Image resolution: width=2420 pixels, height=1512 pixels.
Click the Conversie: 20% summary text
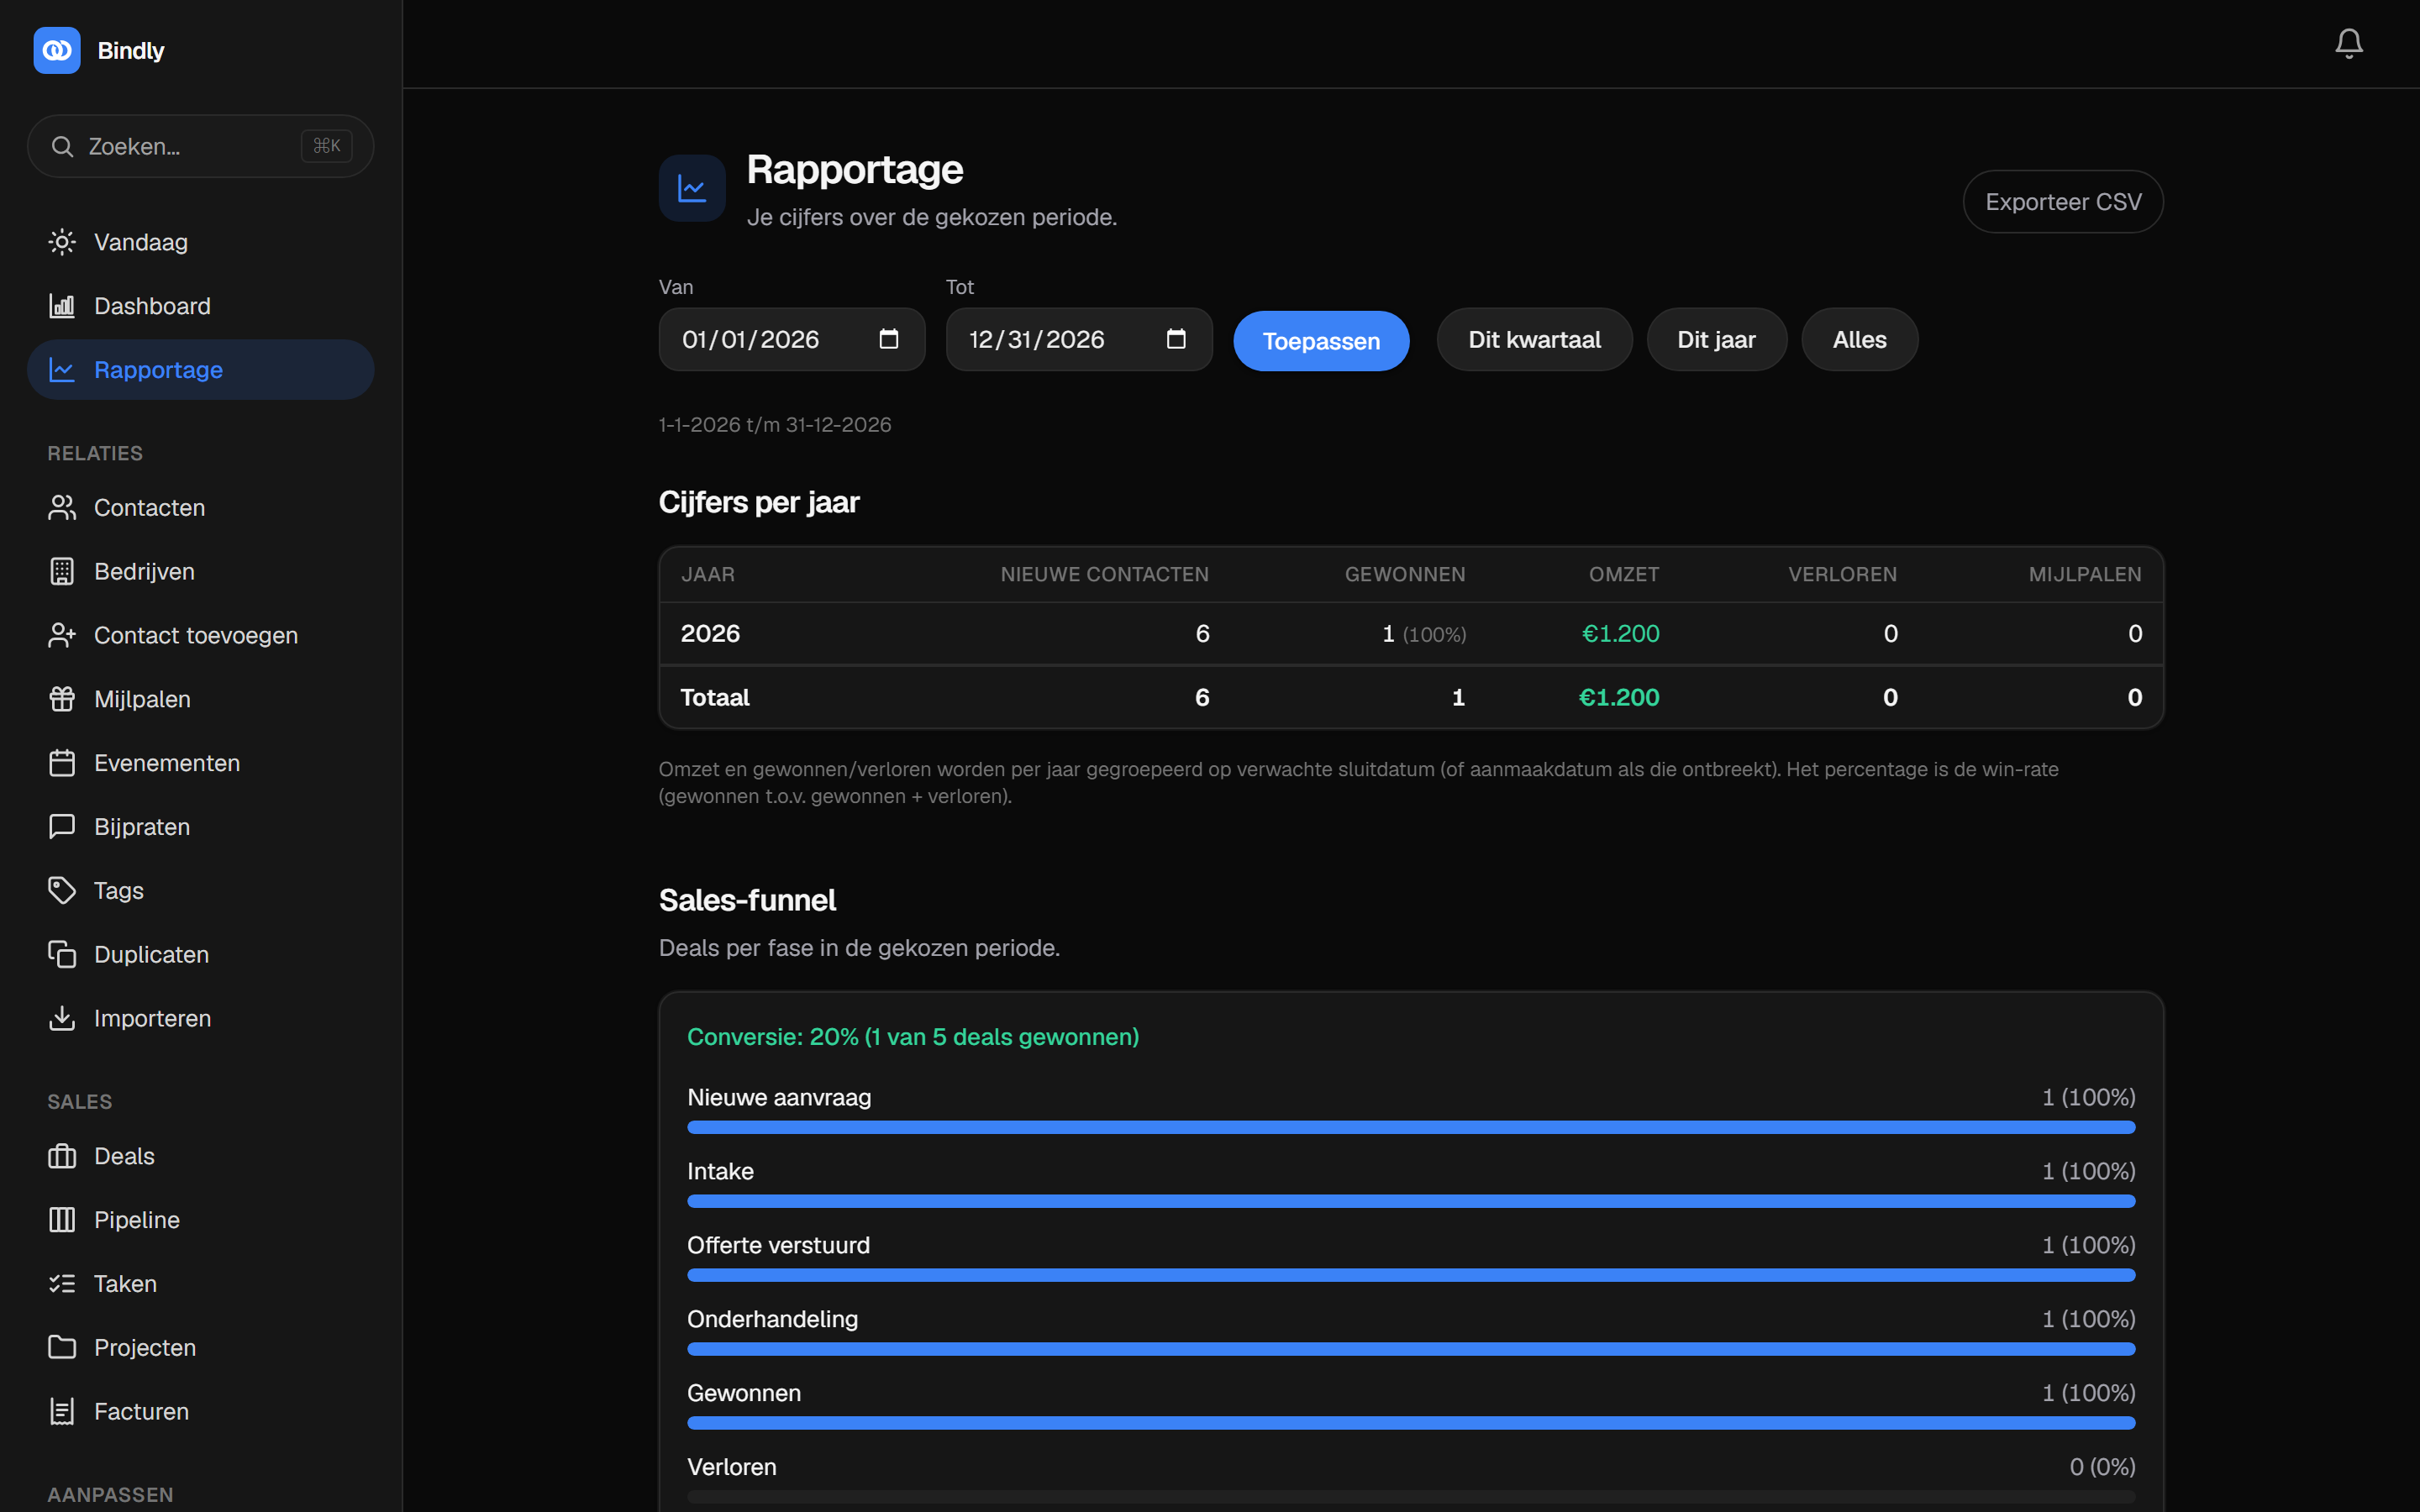click(x=913, y=1037)
